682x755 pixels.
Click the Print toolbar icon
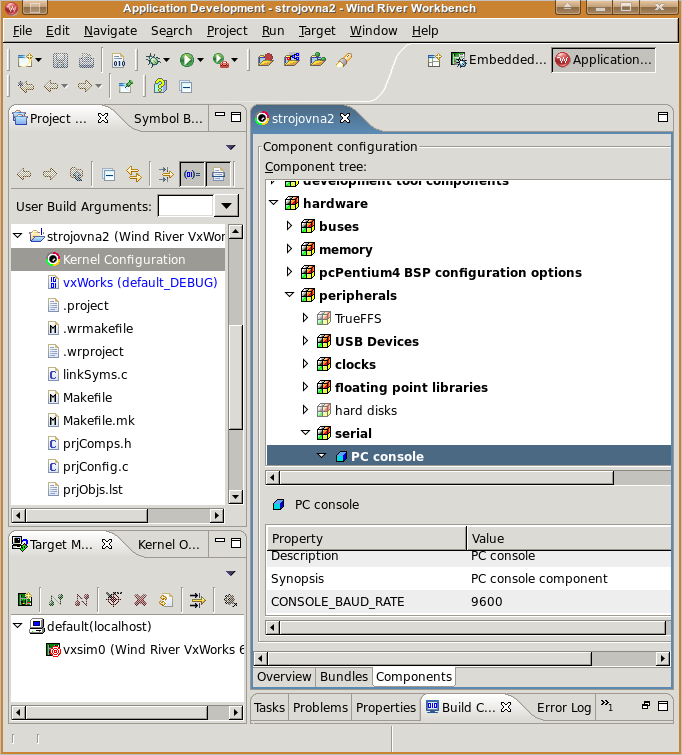pyautogui.click(x=86, y=60)
